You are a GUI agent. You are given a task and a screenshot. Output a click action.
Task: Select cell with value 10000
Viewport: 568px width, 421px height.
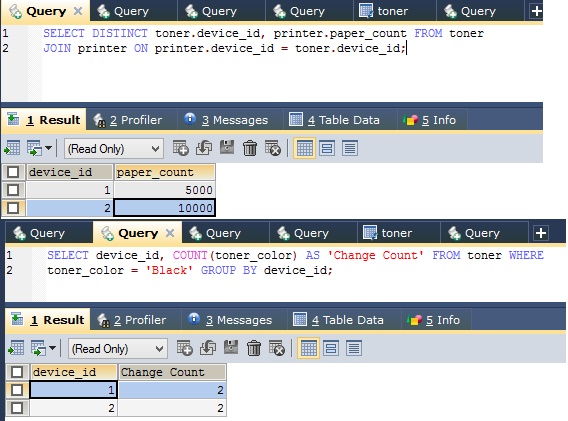165,208
